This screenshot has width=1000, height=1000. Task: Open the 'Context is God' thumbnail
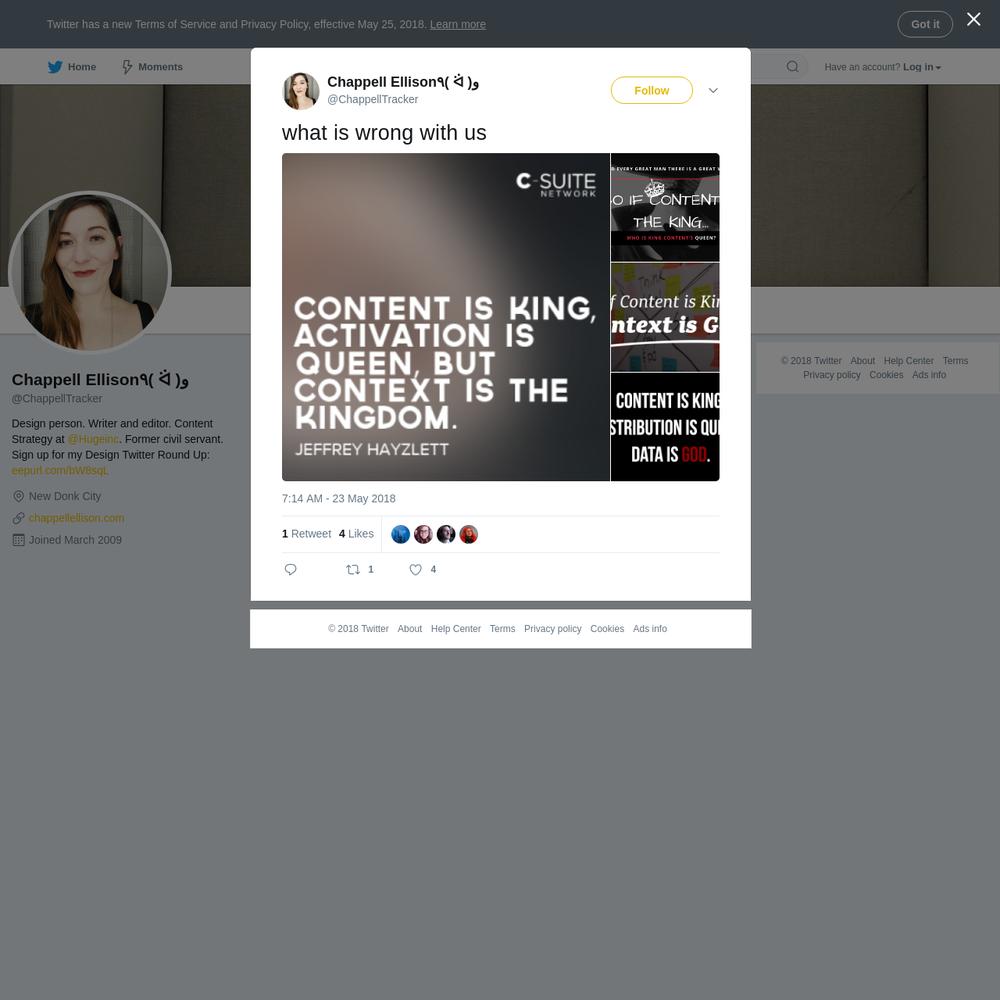click(x=665, y=317)
